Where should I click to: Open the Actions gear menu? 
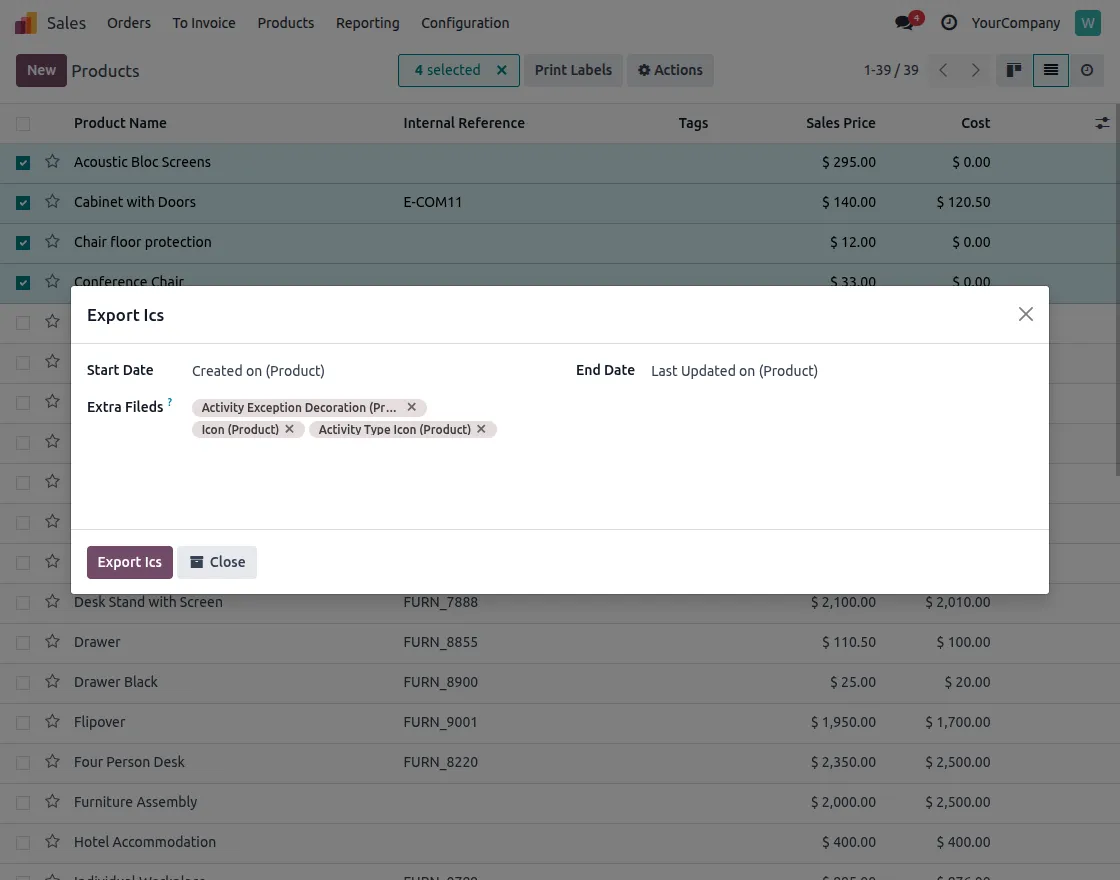(x=670, y=70)
